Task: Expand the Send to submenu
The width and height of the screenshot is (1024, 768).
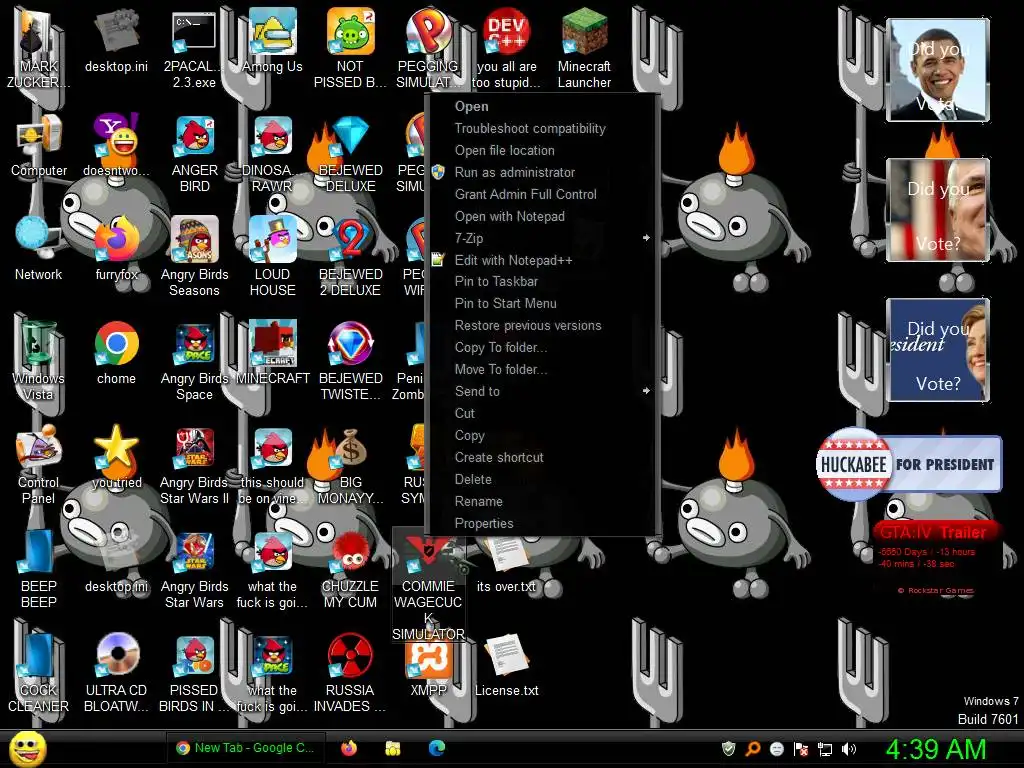Action: tap(542, 391)
